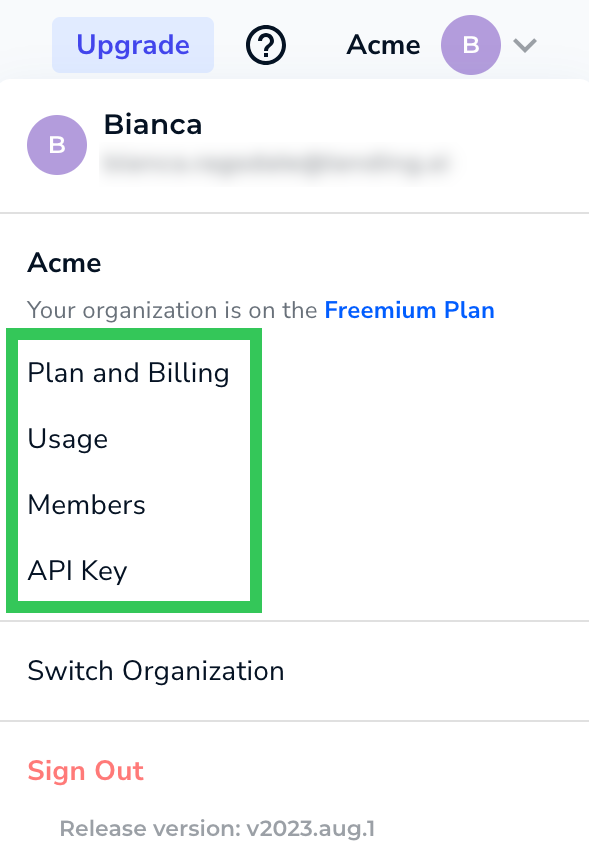589x861 pixels.
Task: Open the help icon with question mark
Action: (264, 45)
